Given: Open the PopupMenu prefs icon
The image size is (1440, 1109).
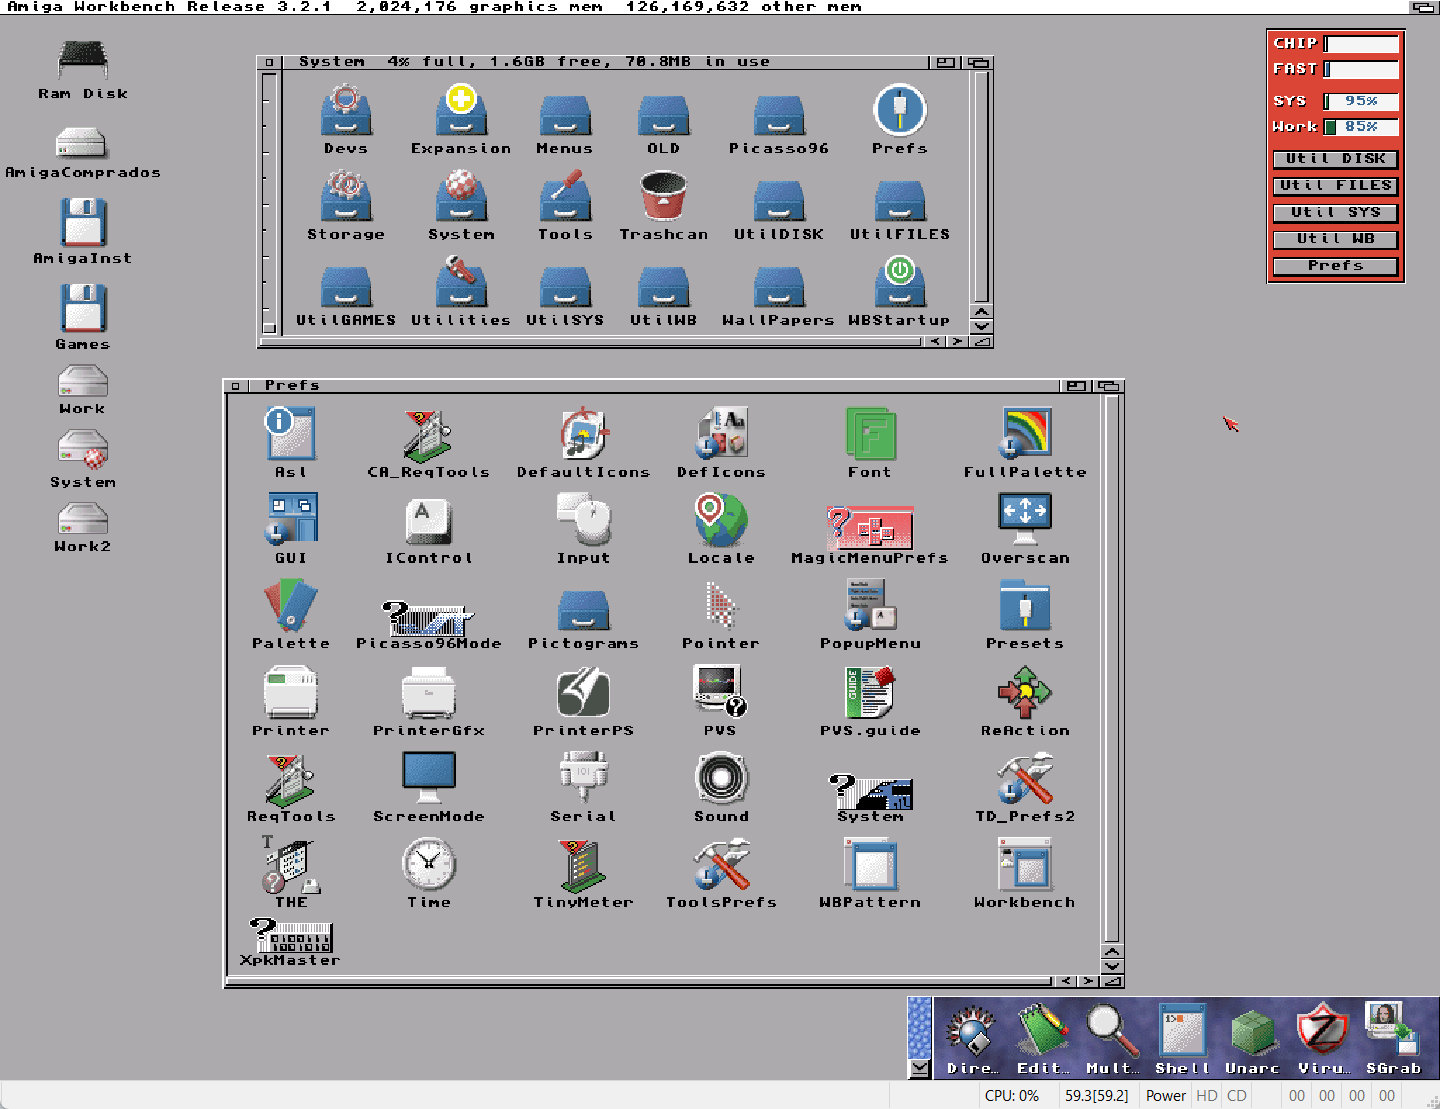Looking at the screenshot, I should coord(870,605).
